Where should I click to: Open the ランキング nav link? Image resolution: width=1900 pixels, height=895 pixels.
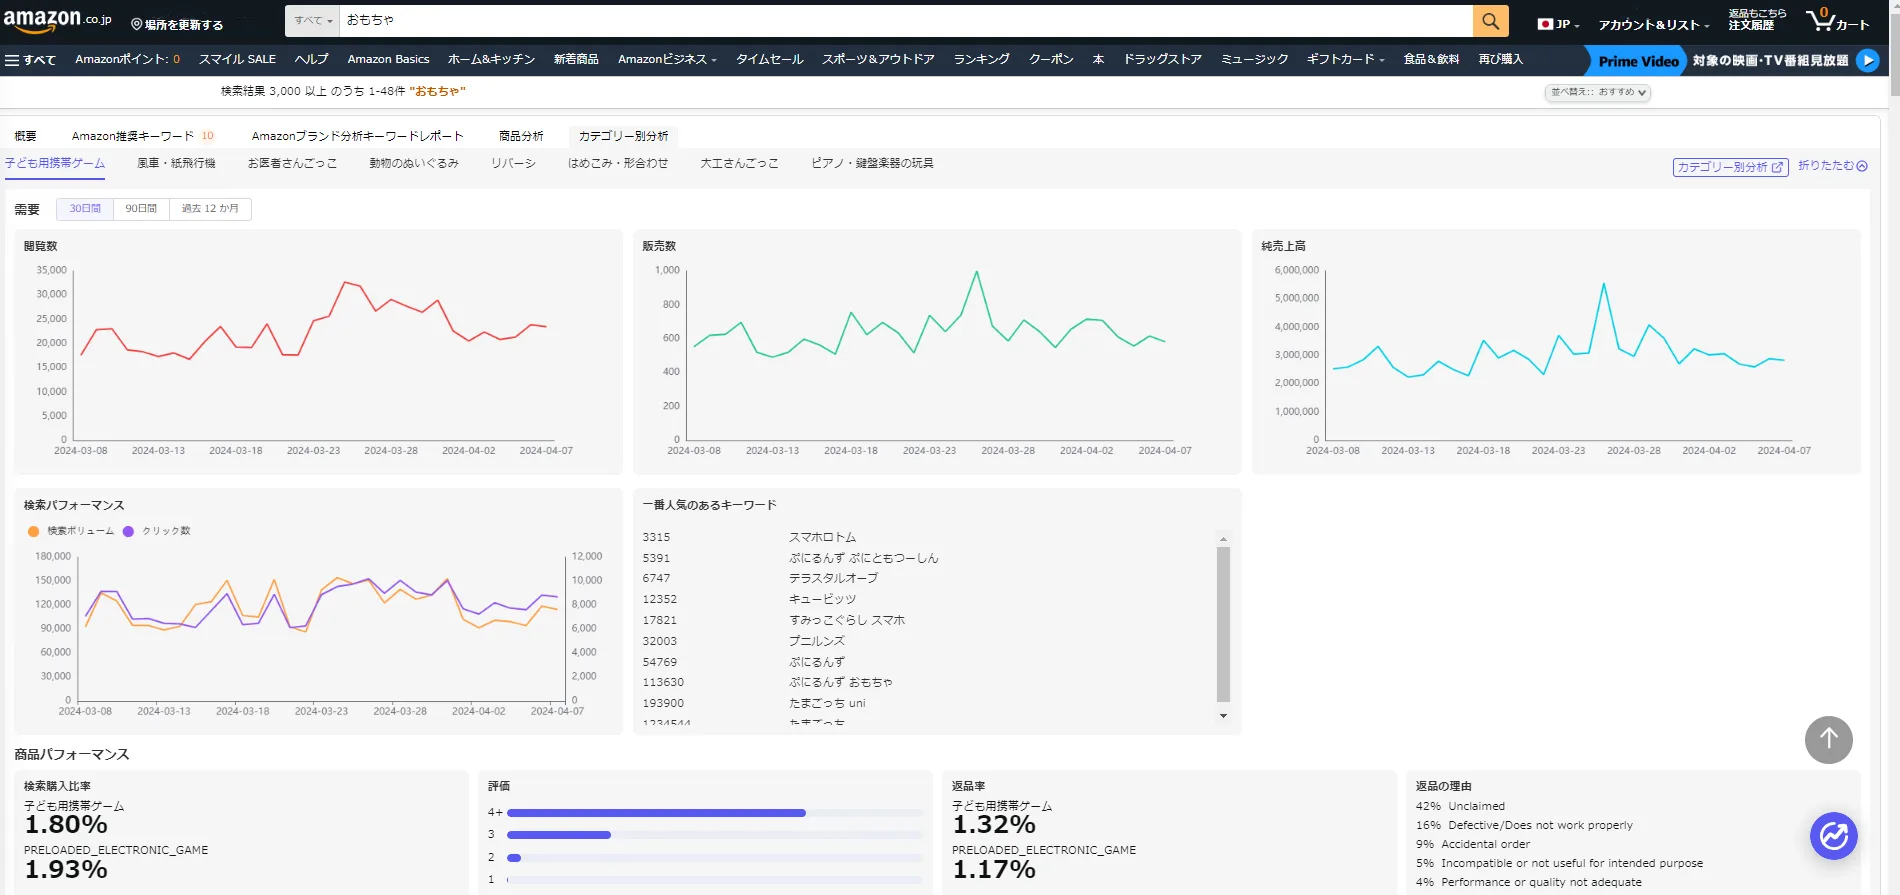point(981,60)
